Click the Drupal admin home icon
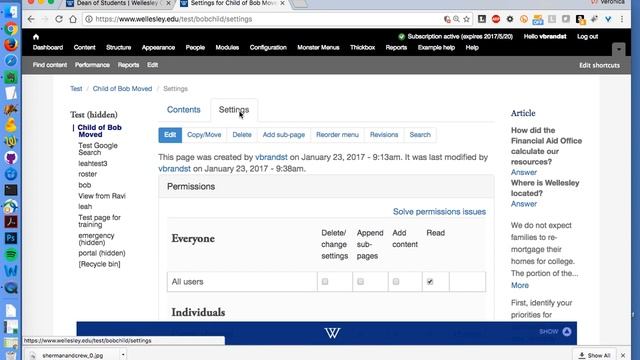Screen dimensions: 640x360 pyautogui.click(x=36, y=37)
